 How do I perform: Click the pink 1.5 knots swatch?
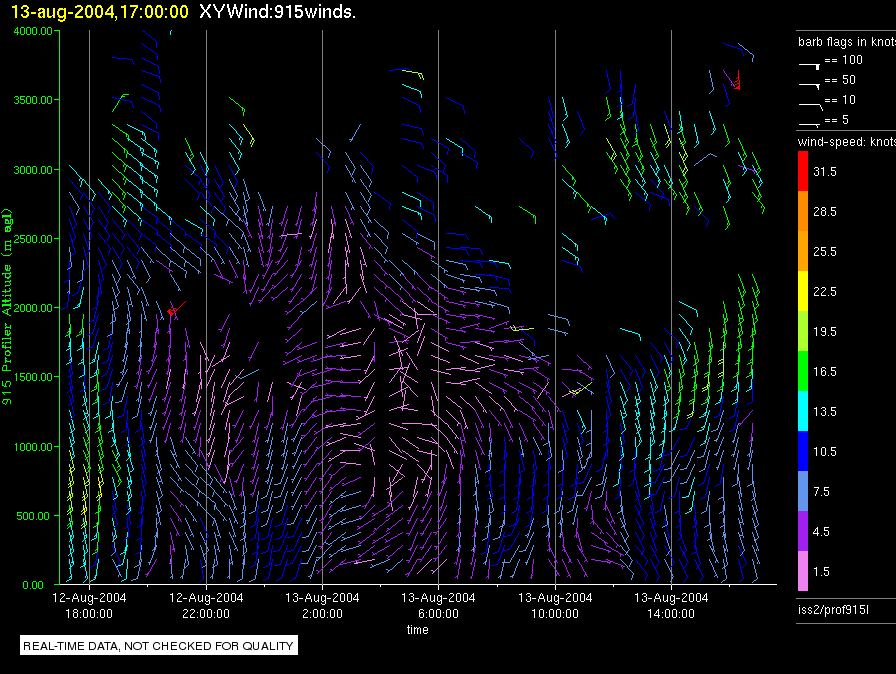coord(803,571)
